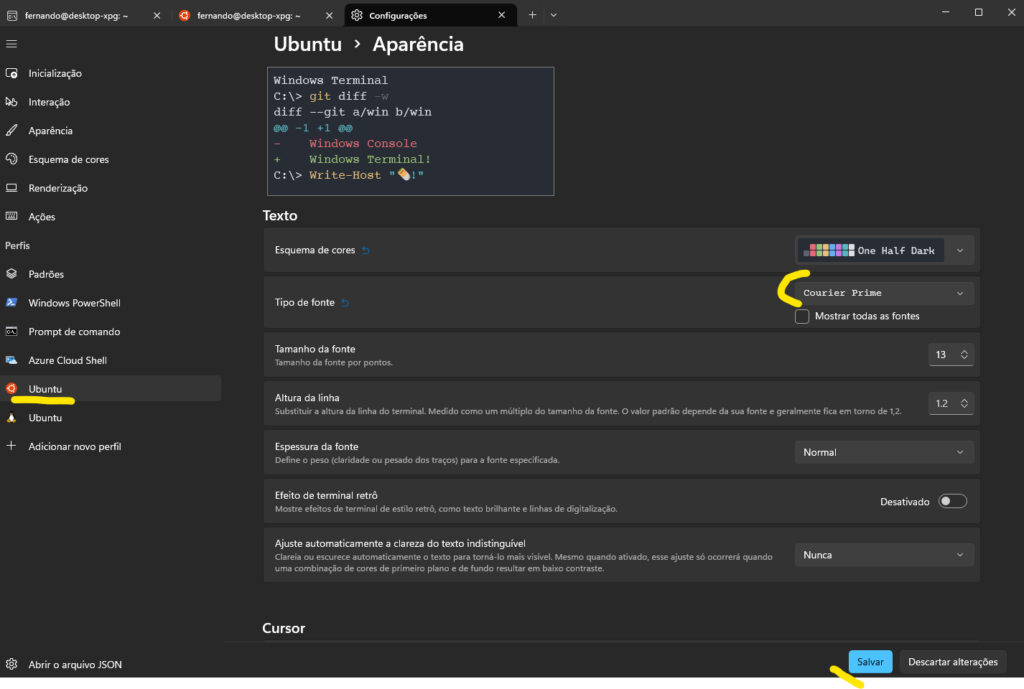Click Adicionar novo perfil
Screen dimensions: 1024x689
click(x=74, y=447)
